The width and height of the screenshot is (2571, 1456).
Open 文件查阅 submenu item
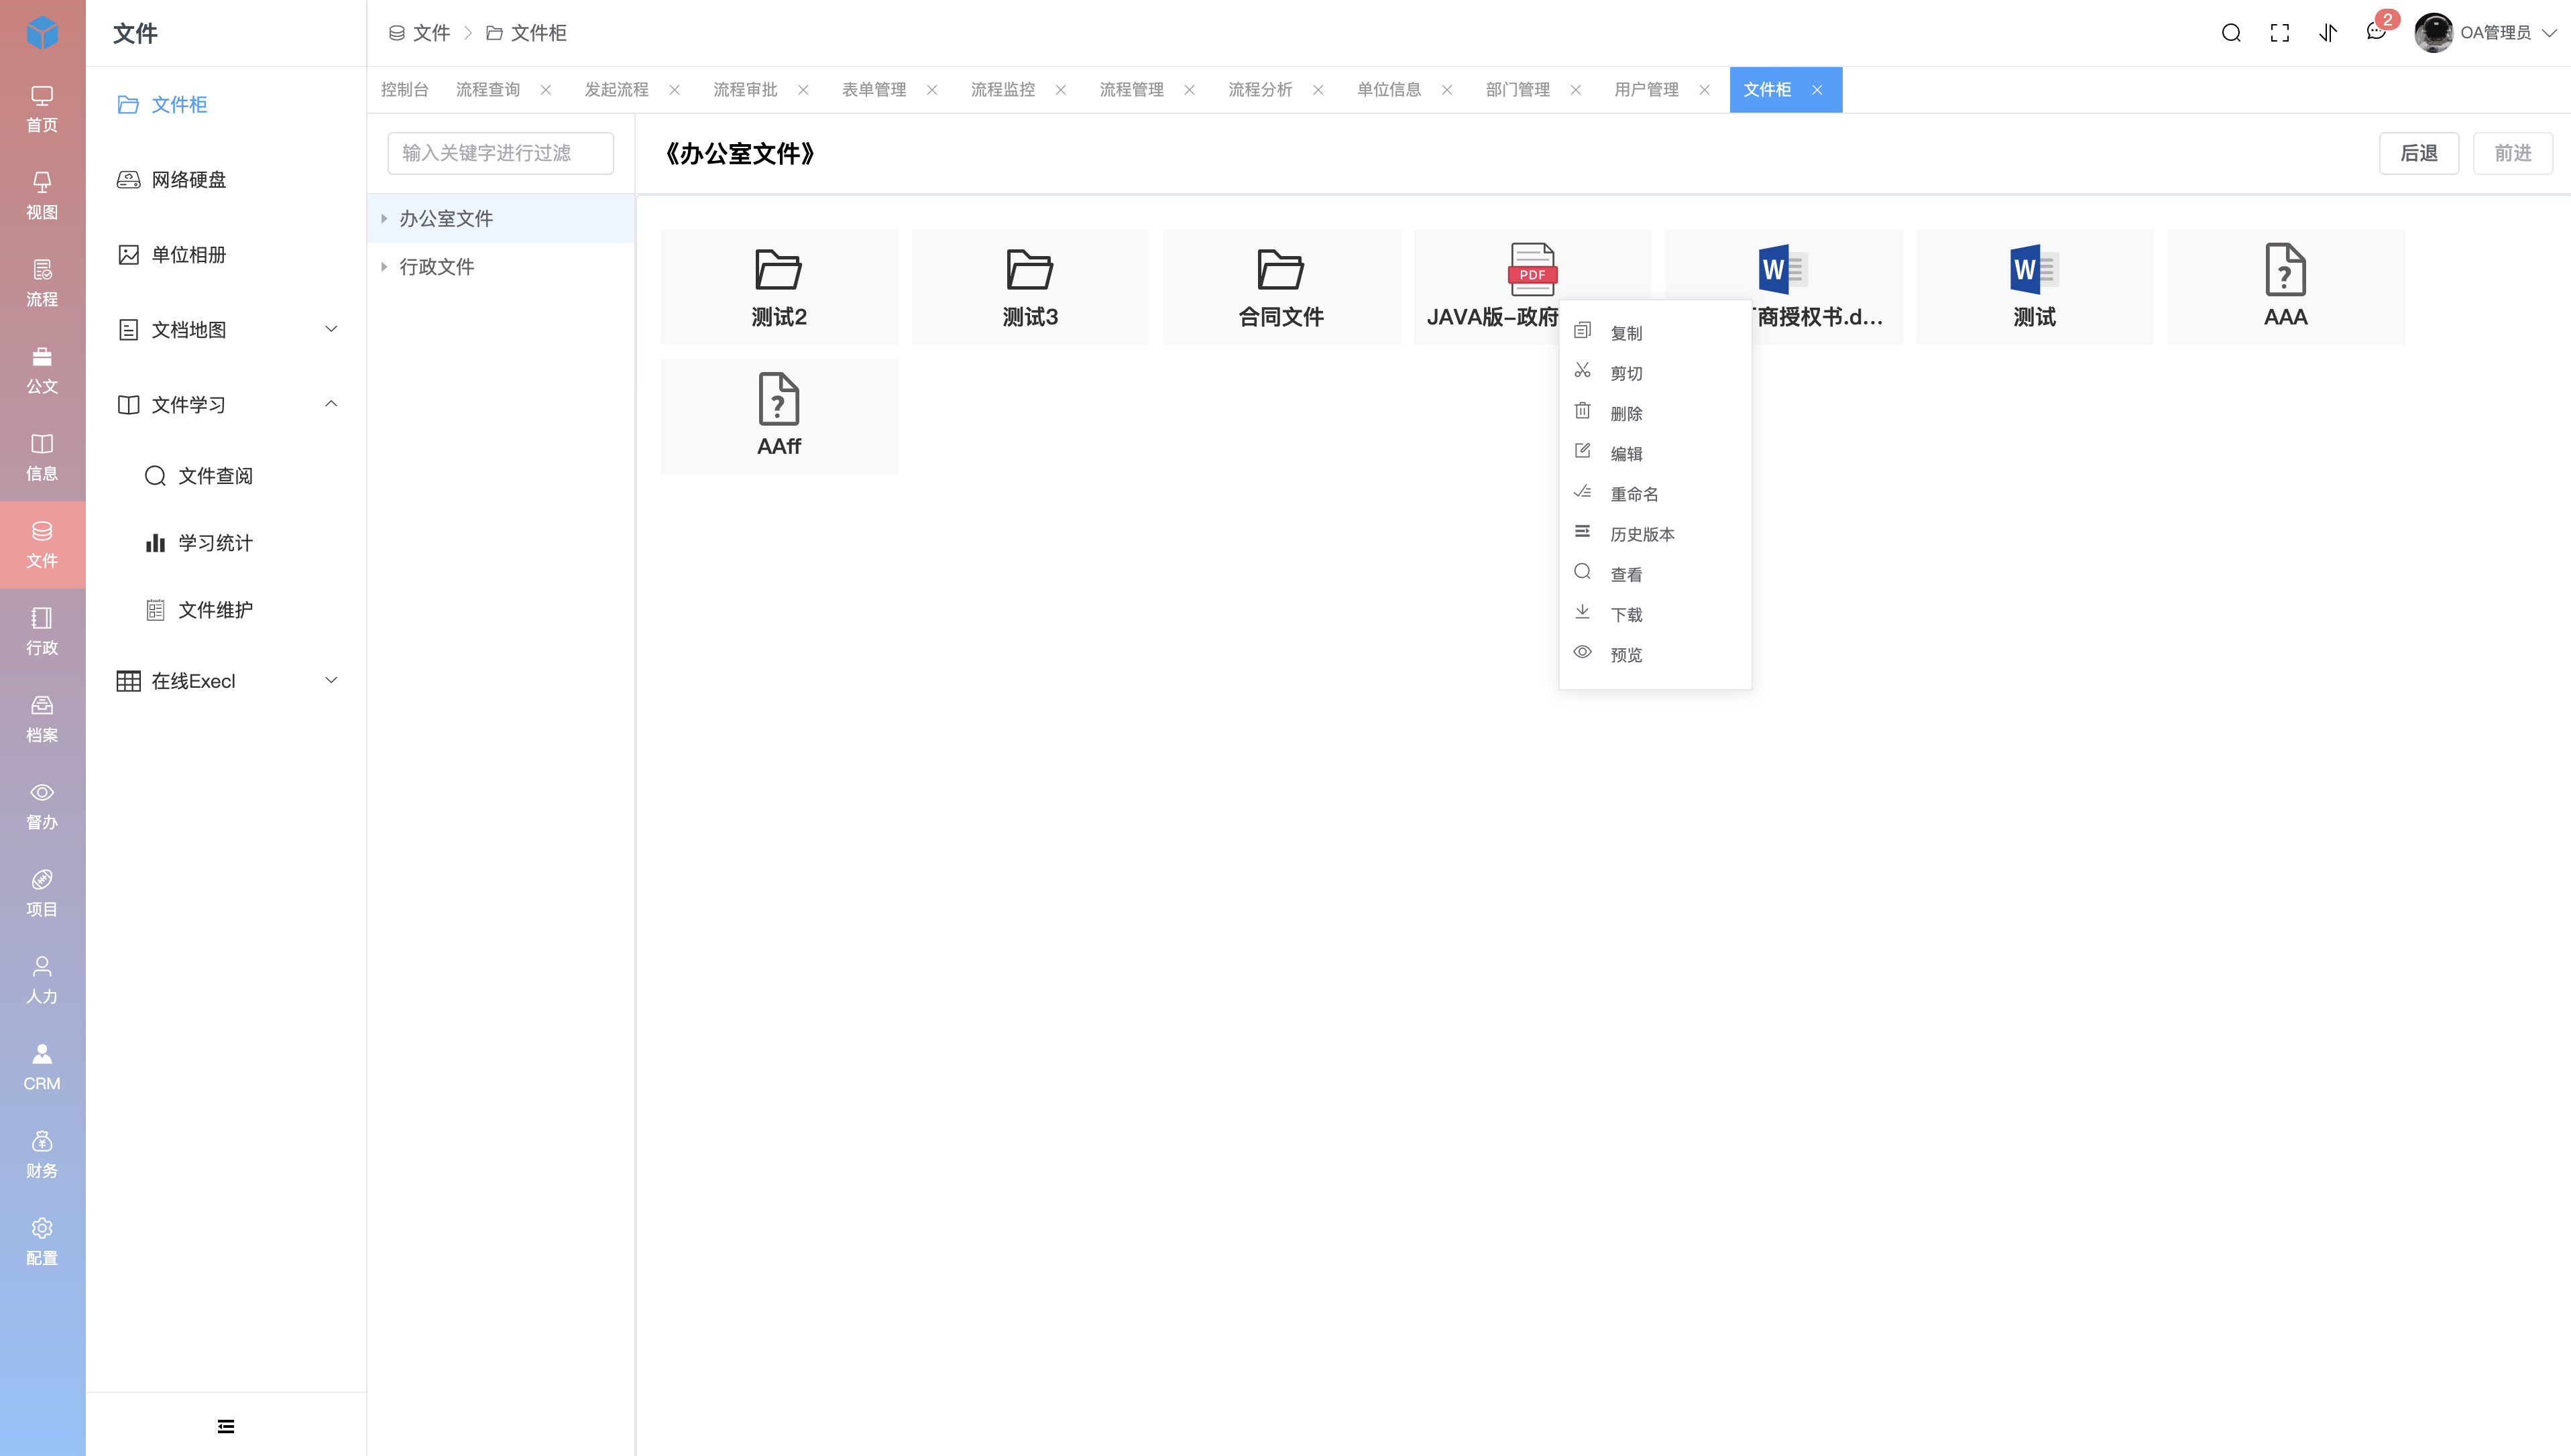(226, 476)
